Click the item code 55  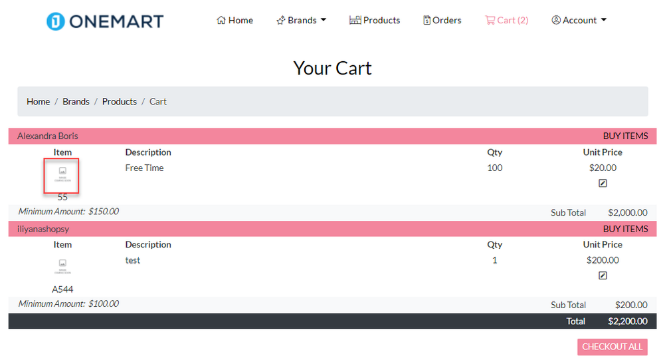tap(62, 197)
